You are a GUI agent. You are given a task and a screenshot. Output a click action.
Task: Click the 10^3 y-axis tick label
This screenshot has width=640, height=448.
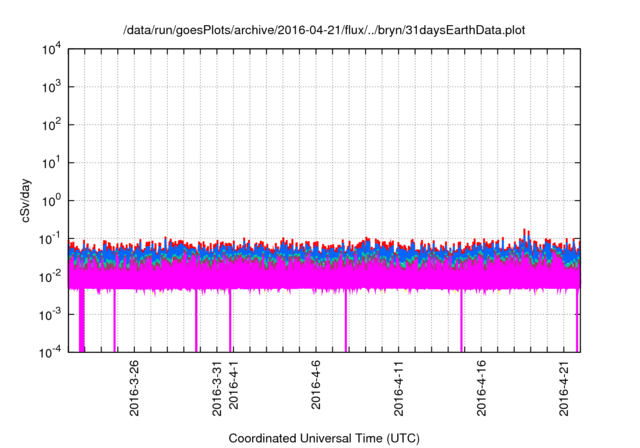51,88
